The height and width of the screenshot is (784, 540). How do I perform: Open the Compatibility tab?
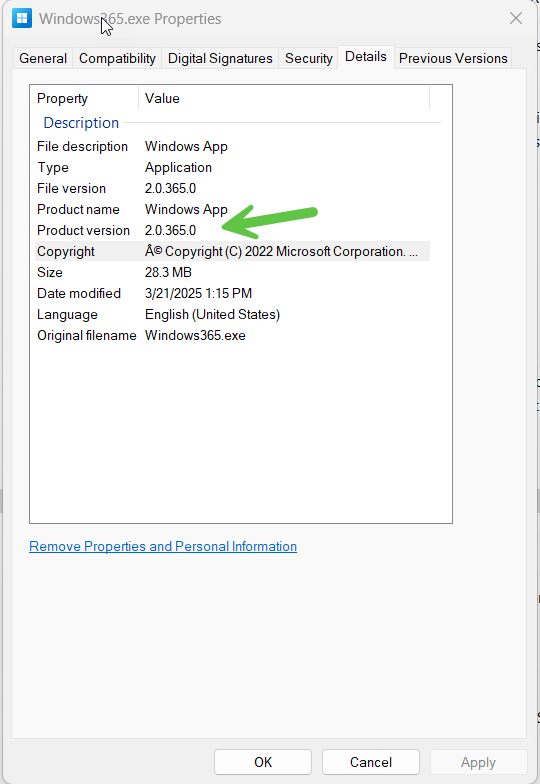(x=118, y=58)
